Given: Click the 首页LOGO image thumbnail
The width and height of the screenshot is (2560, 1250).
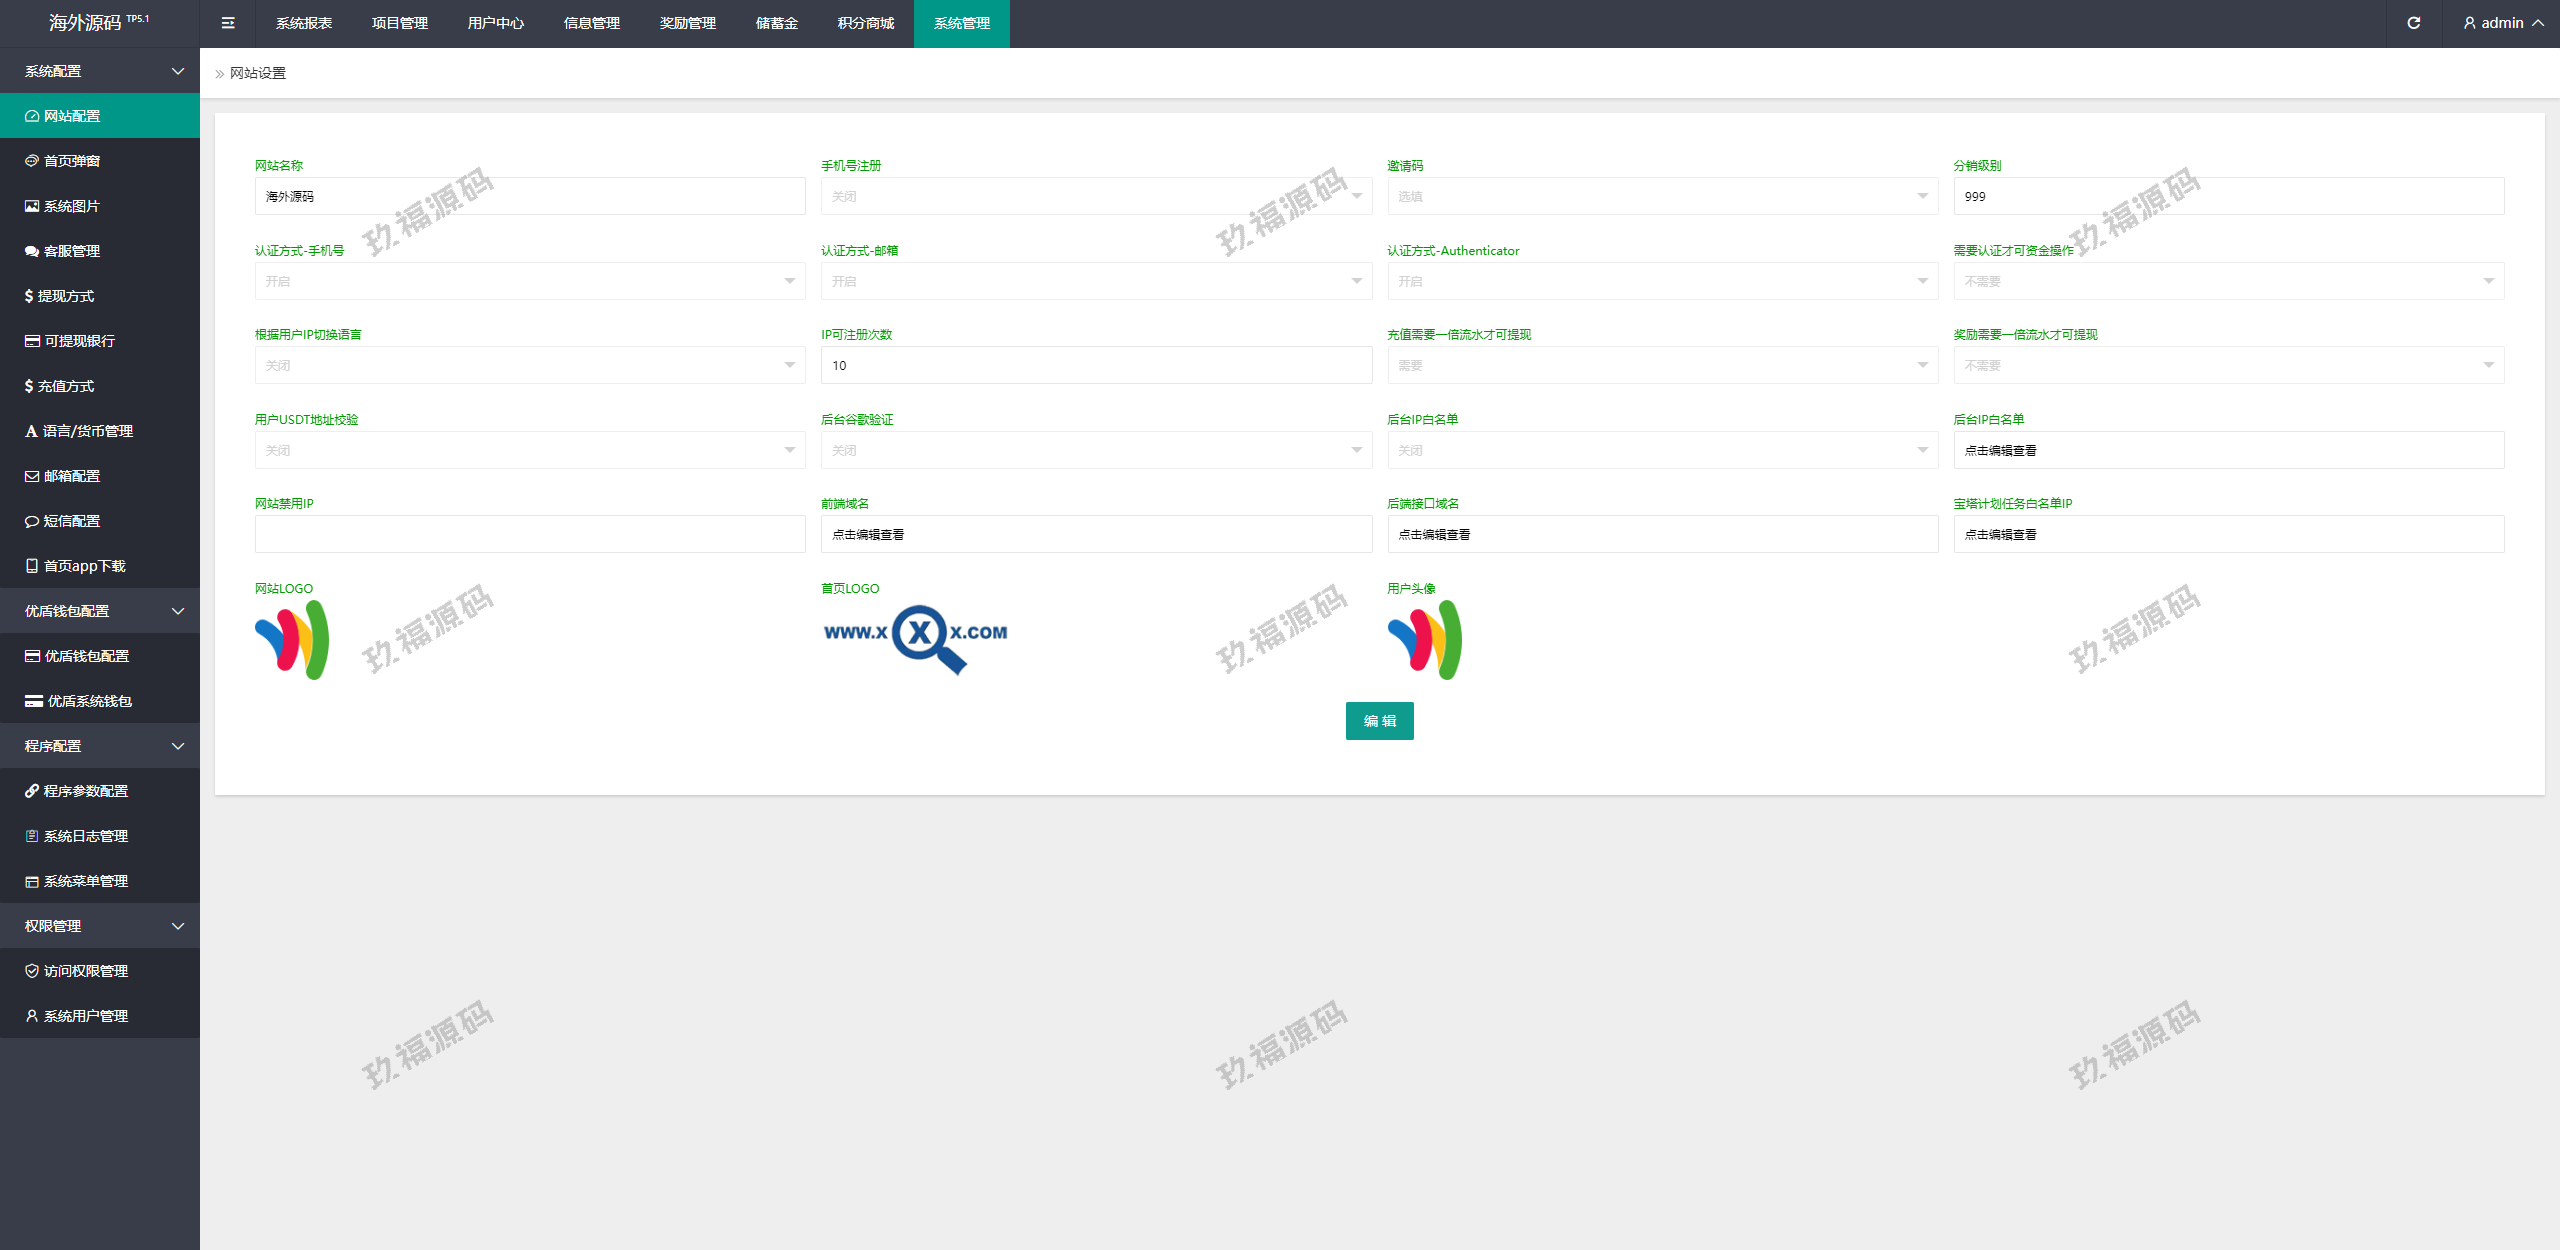Looking at the screenshot, I should click(915, 638).
